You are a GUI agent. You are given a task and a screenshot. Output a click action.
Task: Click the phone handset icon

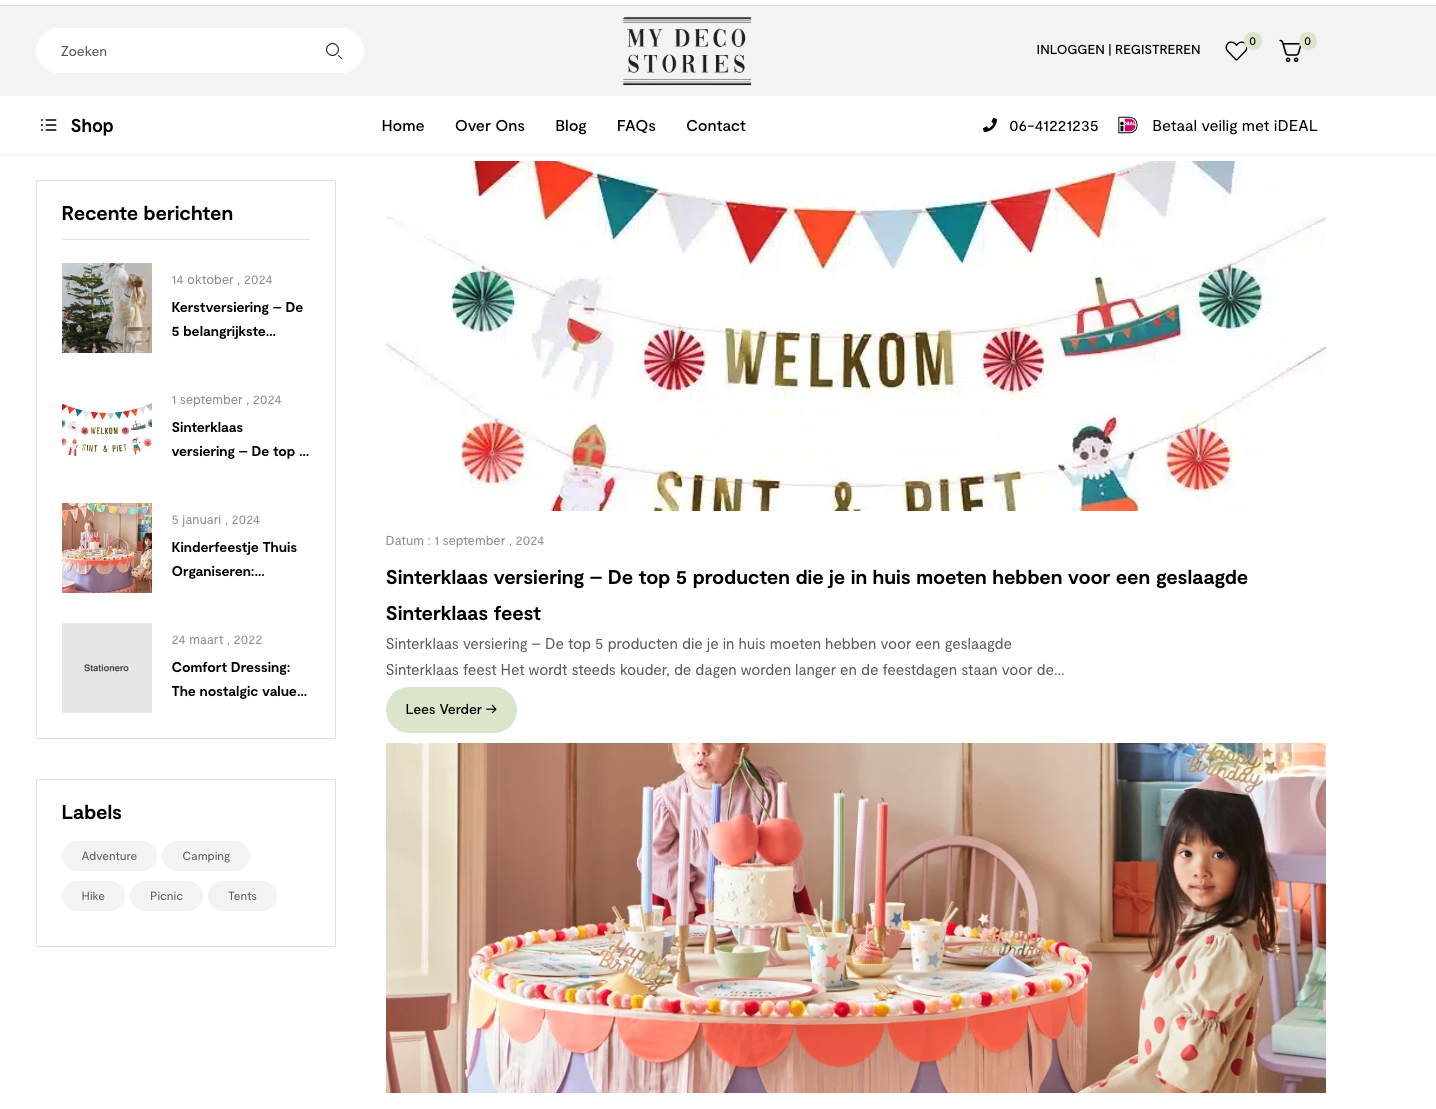pyautogui.click(x=990, y=125)
